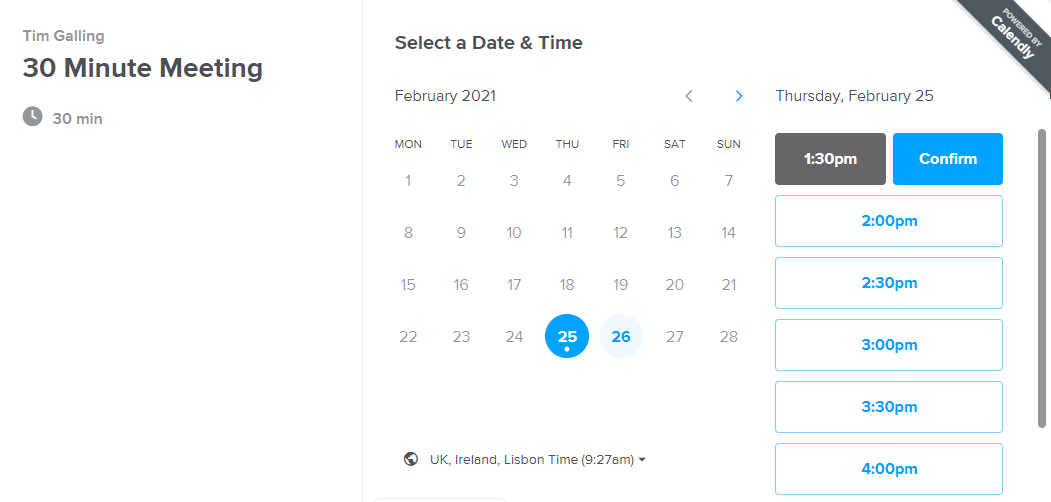
Task: Select the 1:30pm time slot
Action: 830,159
